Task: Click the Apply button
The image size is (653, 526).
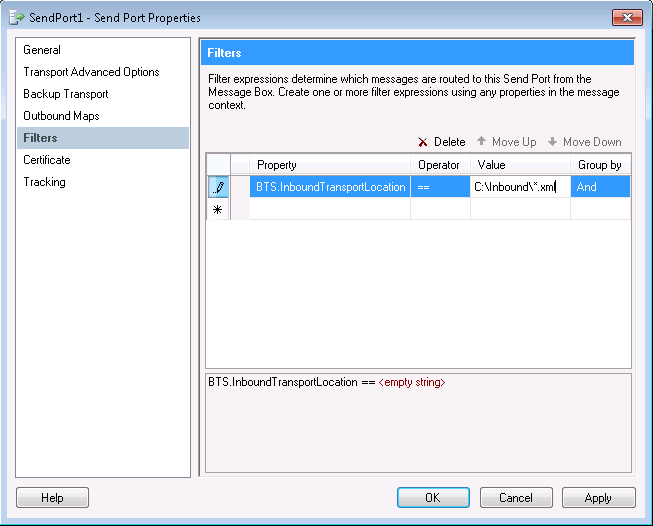Action: [598, 498]
